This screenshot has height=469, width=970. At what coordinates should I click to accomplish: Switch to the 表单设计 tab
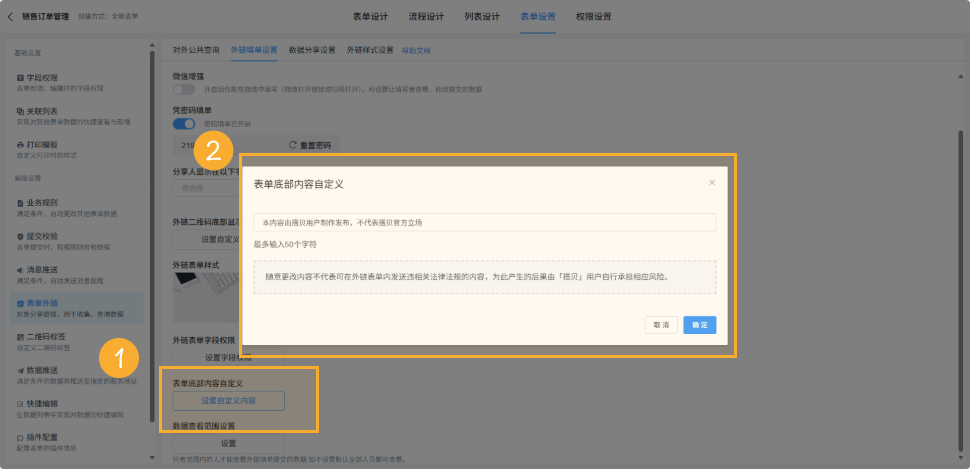[x=371, y=17]
